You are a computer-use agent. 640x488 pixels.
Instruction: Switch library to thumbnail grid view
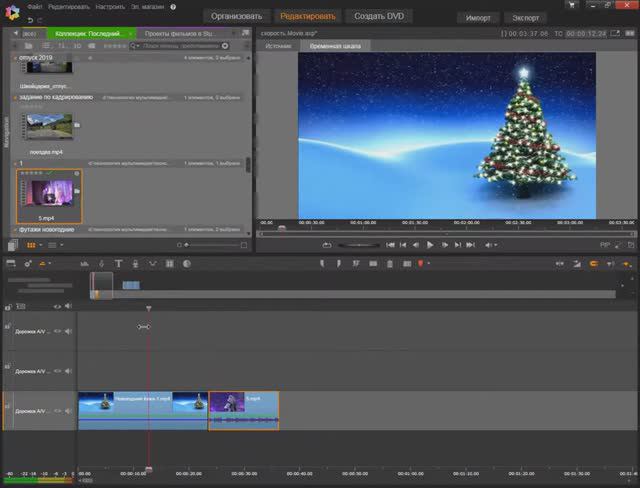(31, 245)
